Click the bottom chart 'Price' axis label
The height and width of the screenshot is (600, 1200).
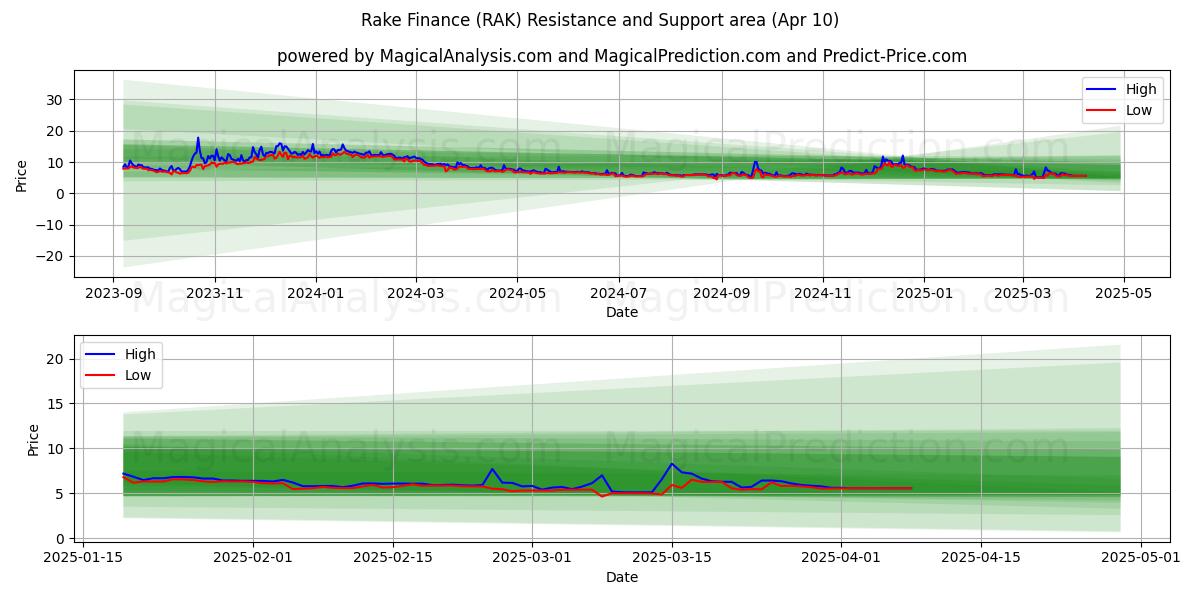coord(34,440)
